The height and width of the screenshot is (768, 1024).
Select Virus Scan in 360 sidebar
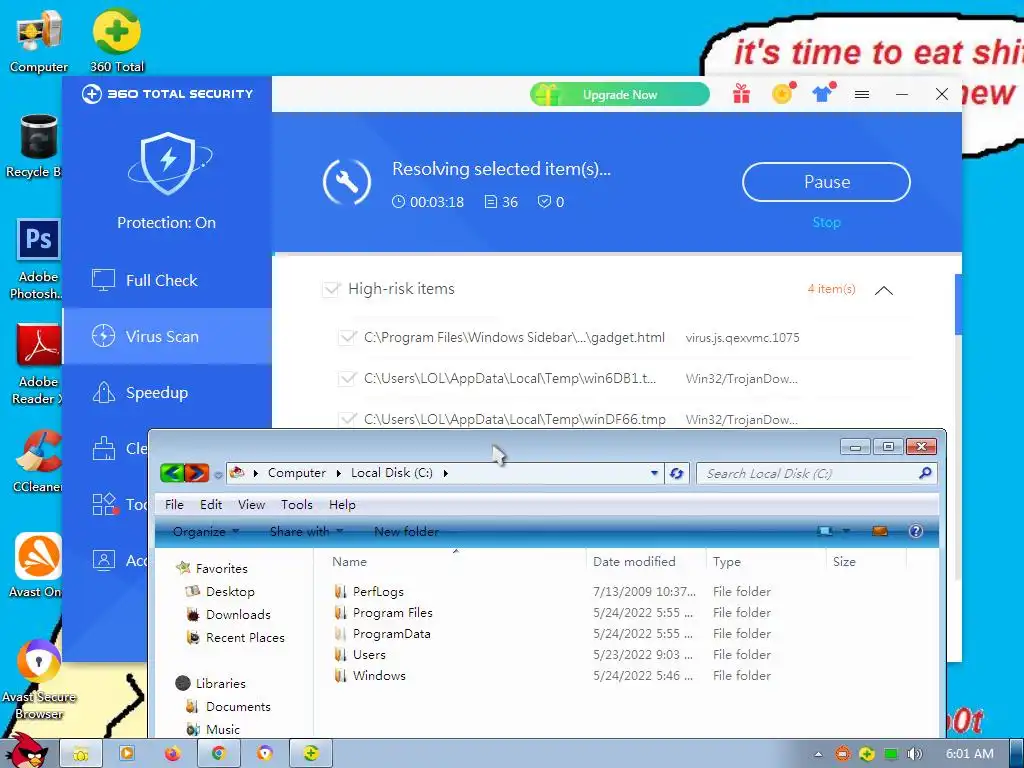click(167, 336)
